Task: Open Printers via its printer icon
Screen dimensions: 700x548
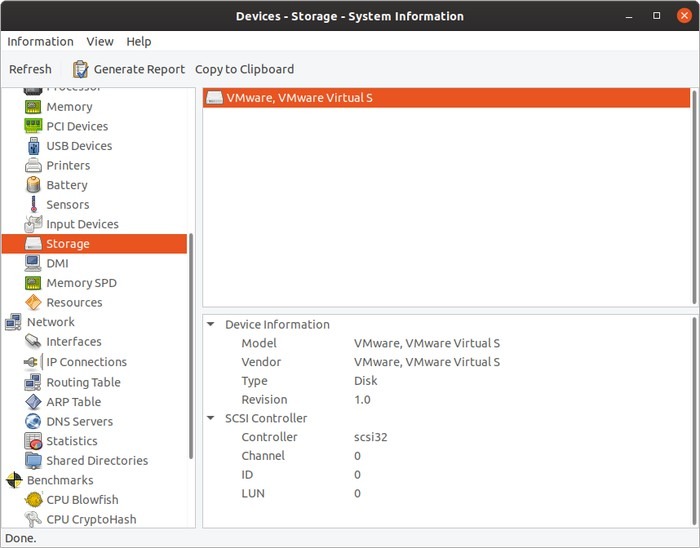Action: click(33, 165)
